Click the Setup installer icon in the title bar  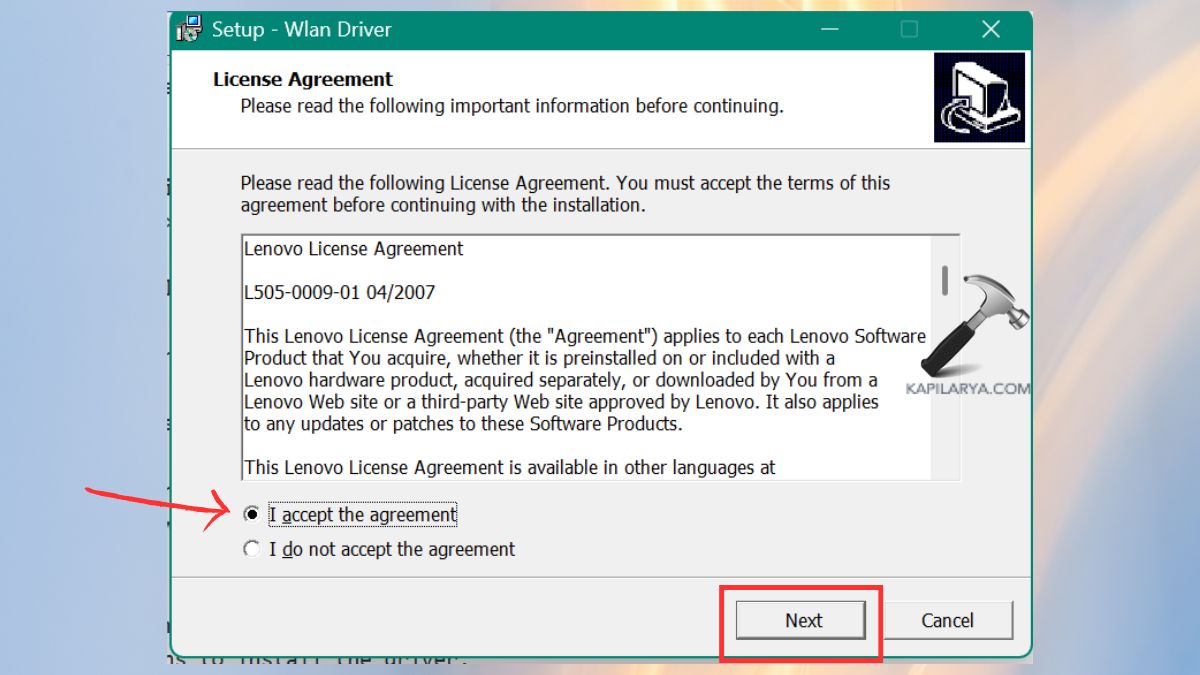[188, 29]
